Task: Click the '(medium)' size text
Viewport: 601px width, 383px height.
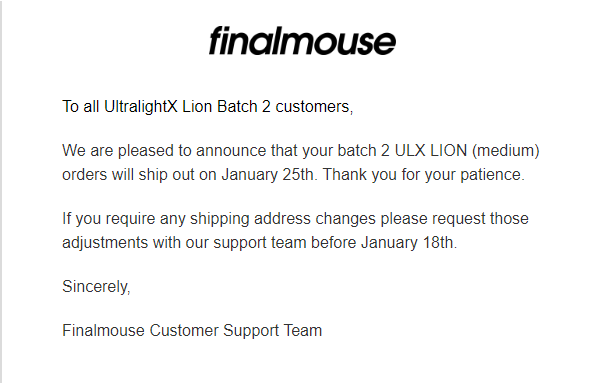Action: pyautogui.click(x=506, y=151)
